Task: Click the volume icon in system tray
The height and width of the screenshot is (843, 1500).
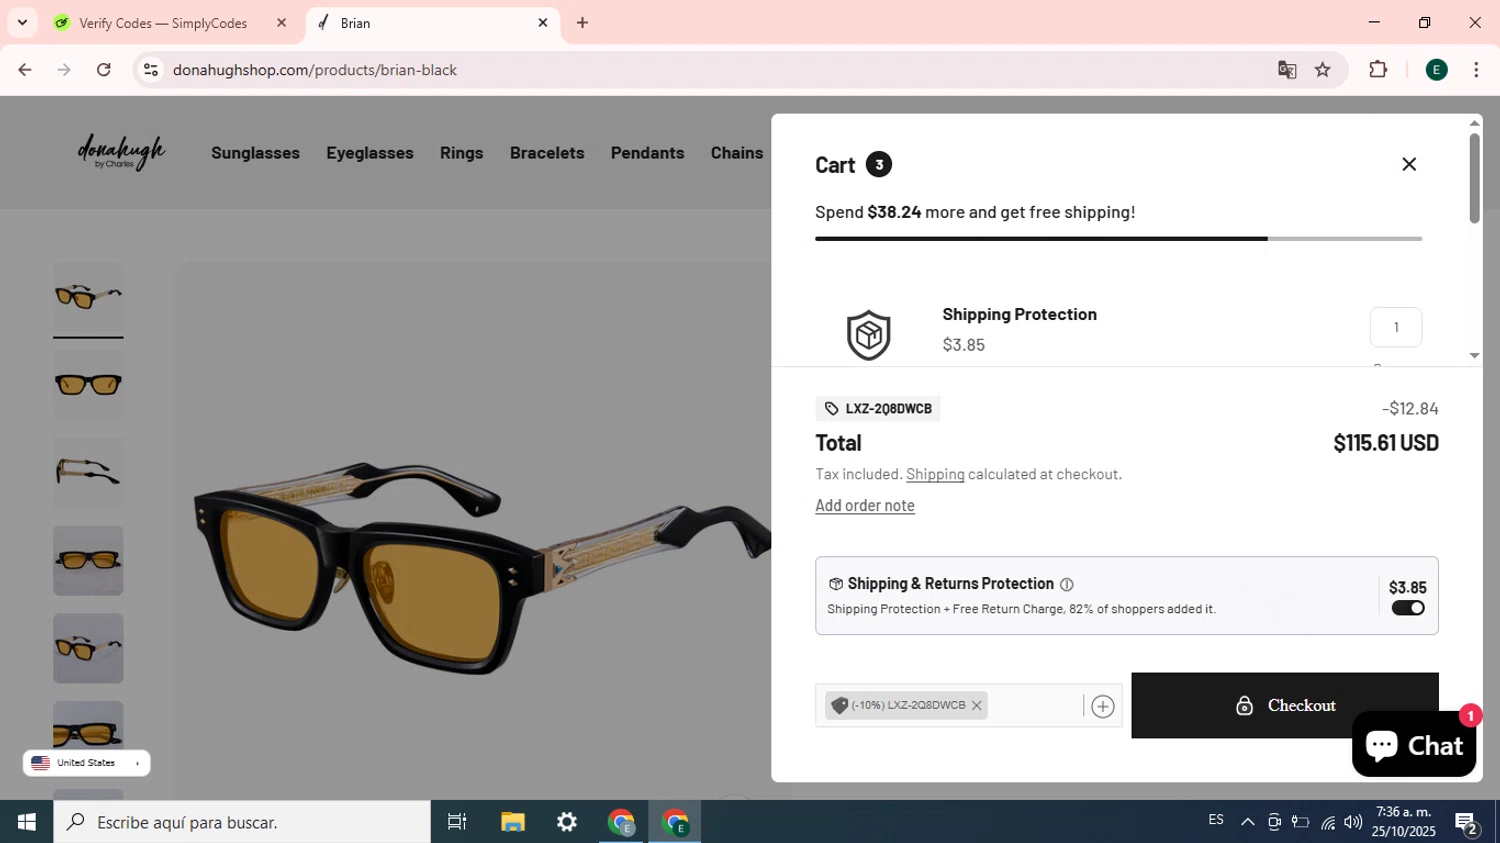Action: 1353,823
